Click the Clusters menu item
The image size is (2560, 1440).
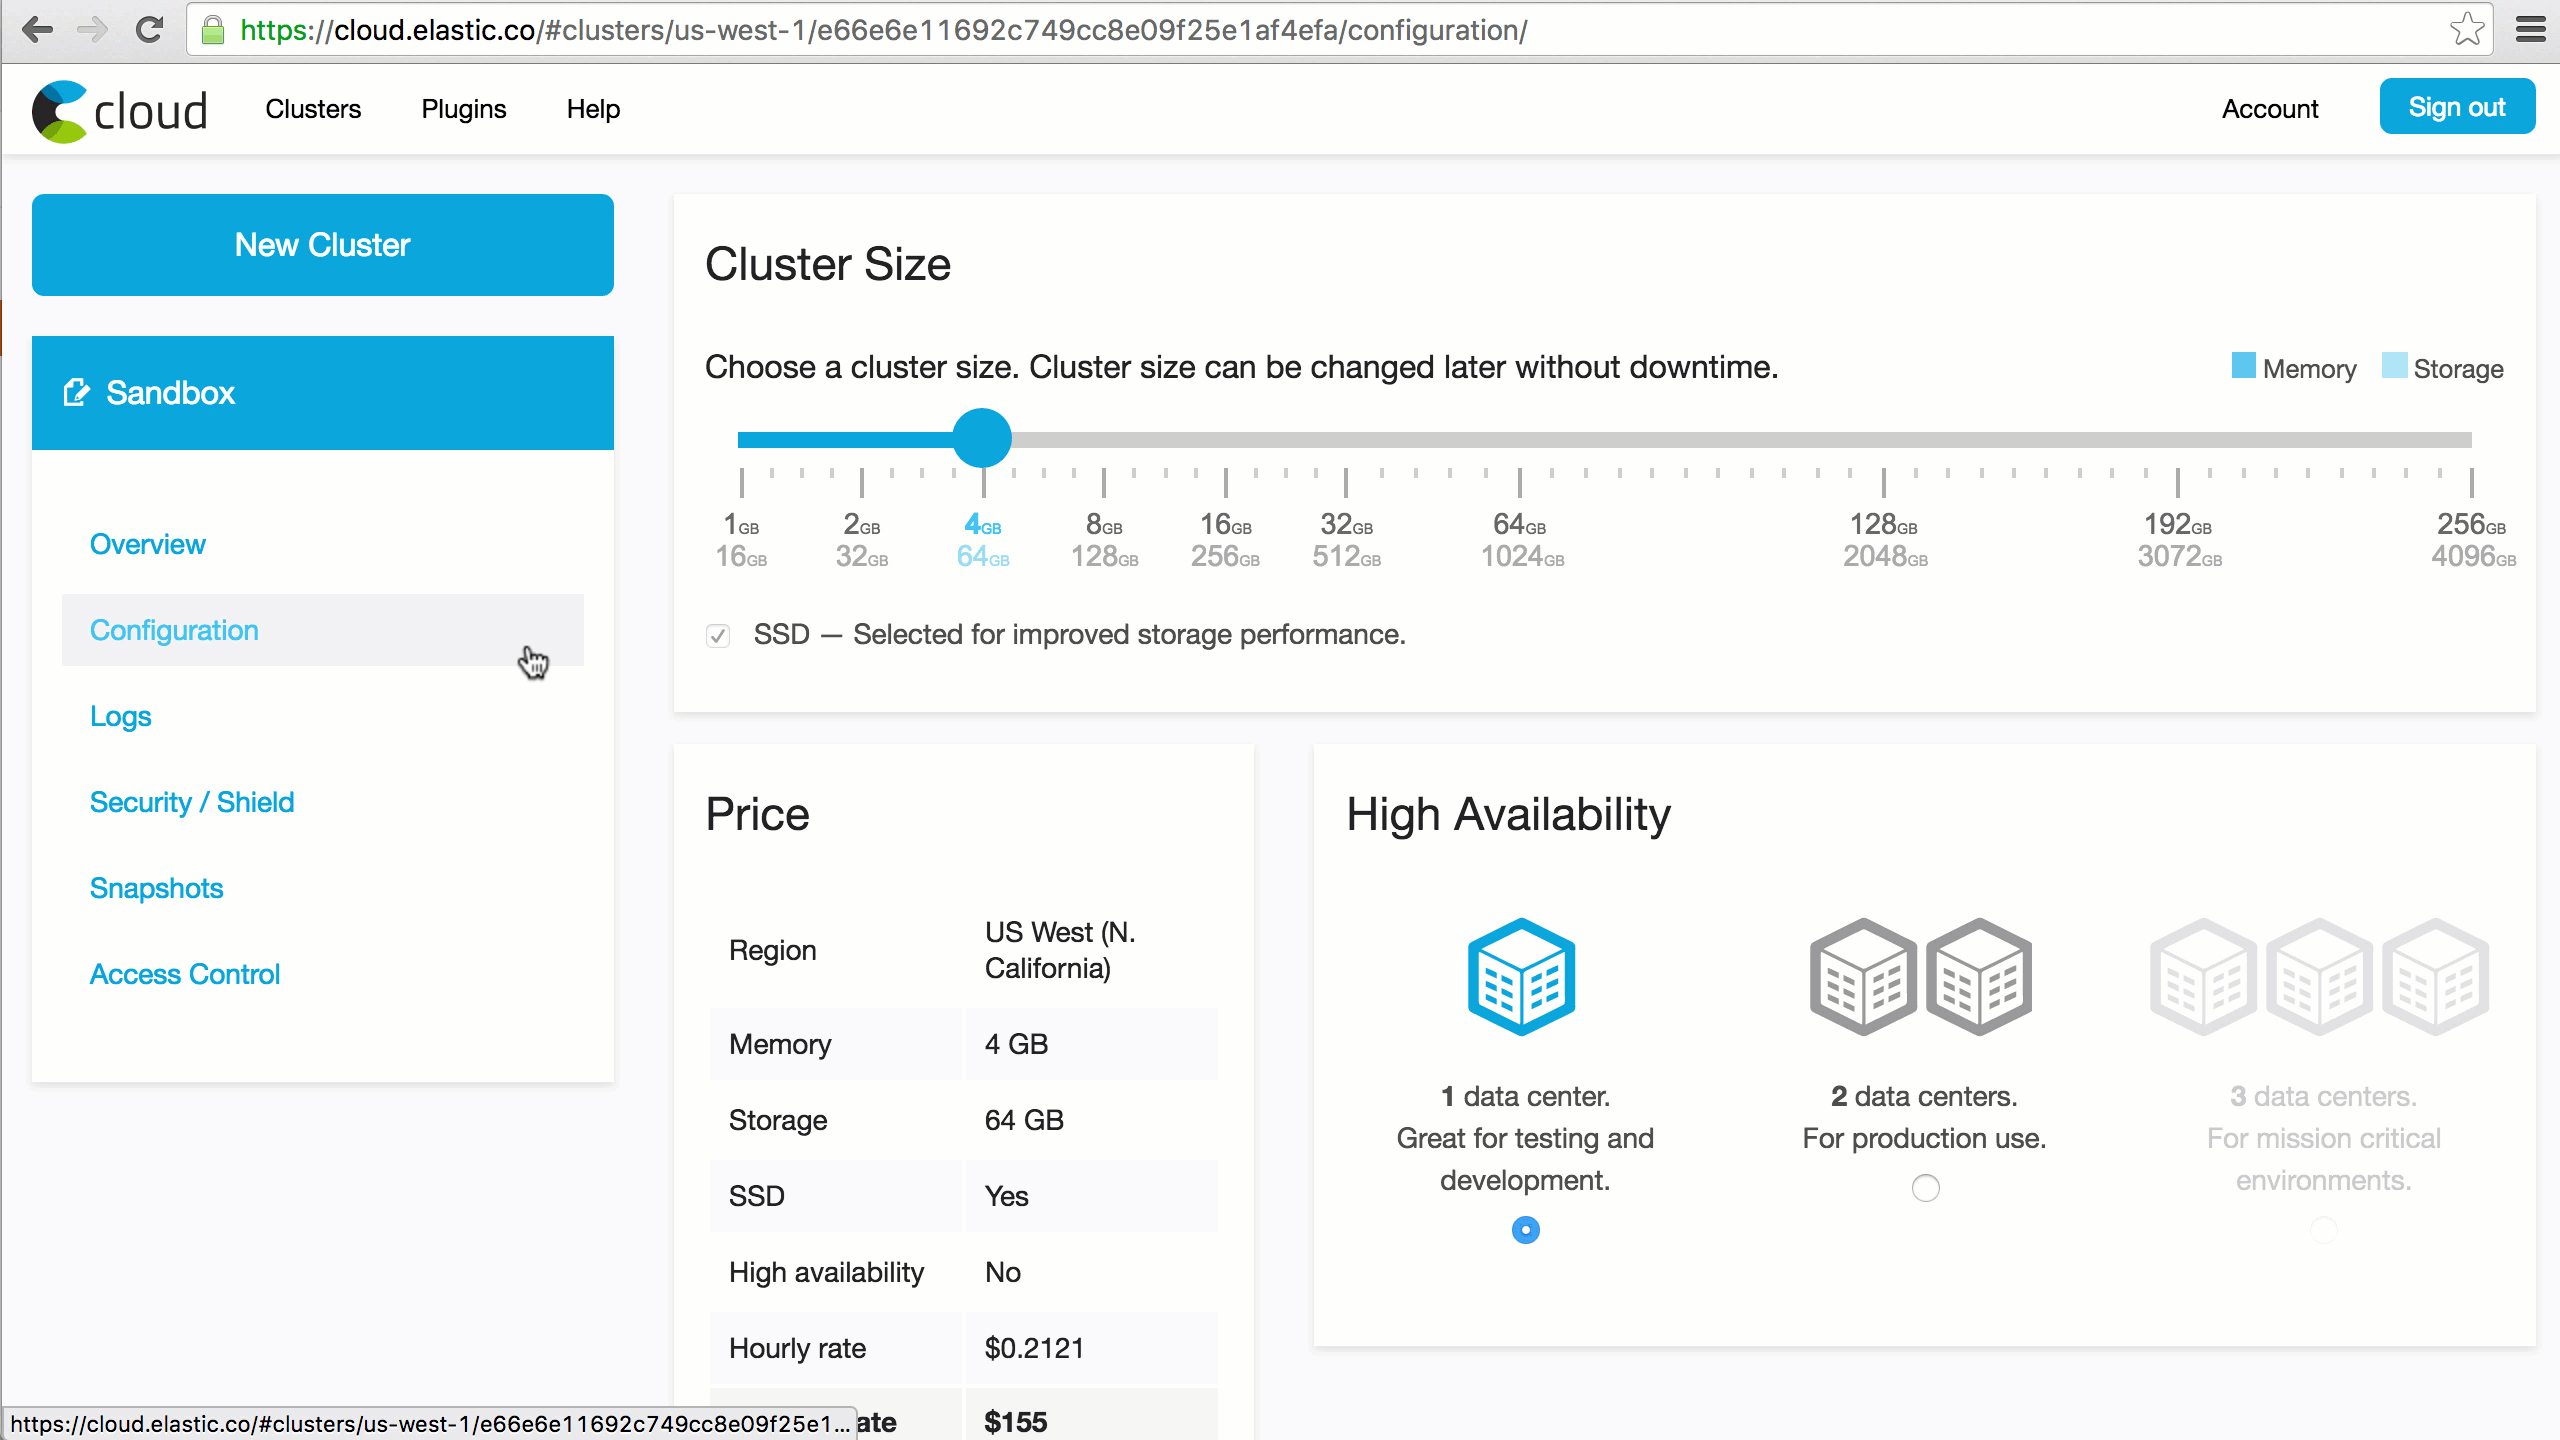pos(313,107)
